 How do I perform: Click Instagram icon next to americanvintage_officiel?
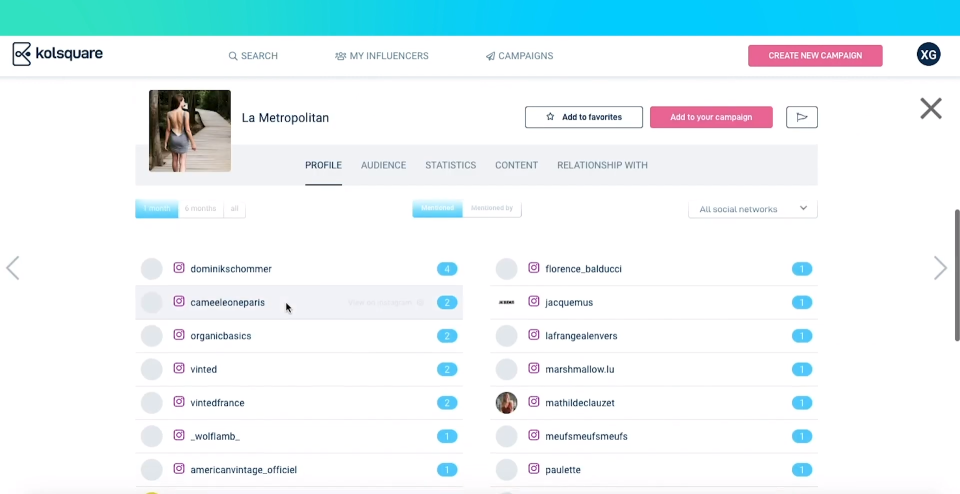coord(179,469)
